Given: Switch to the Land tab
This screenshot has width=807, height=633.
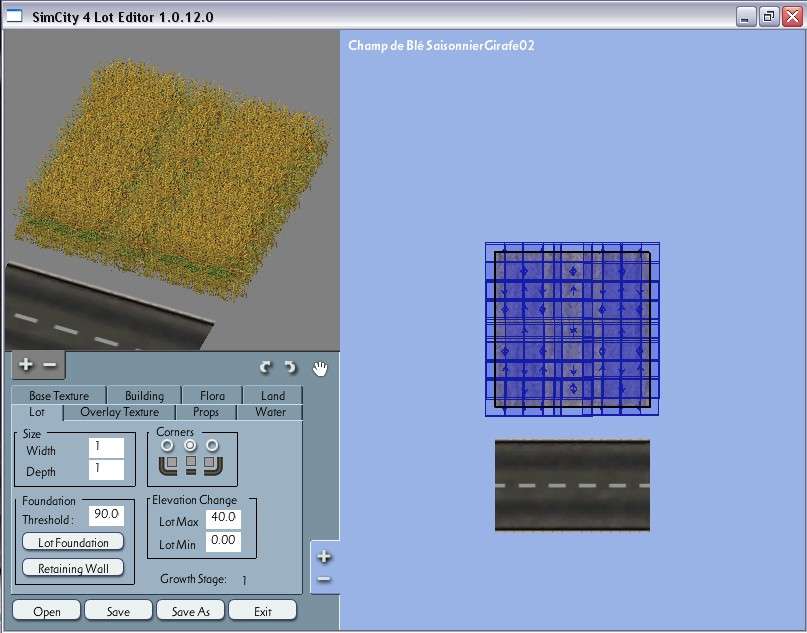Looking at the screenshot, I should coord(273,395).
